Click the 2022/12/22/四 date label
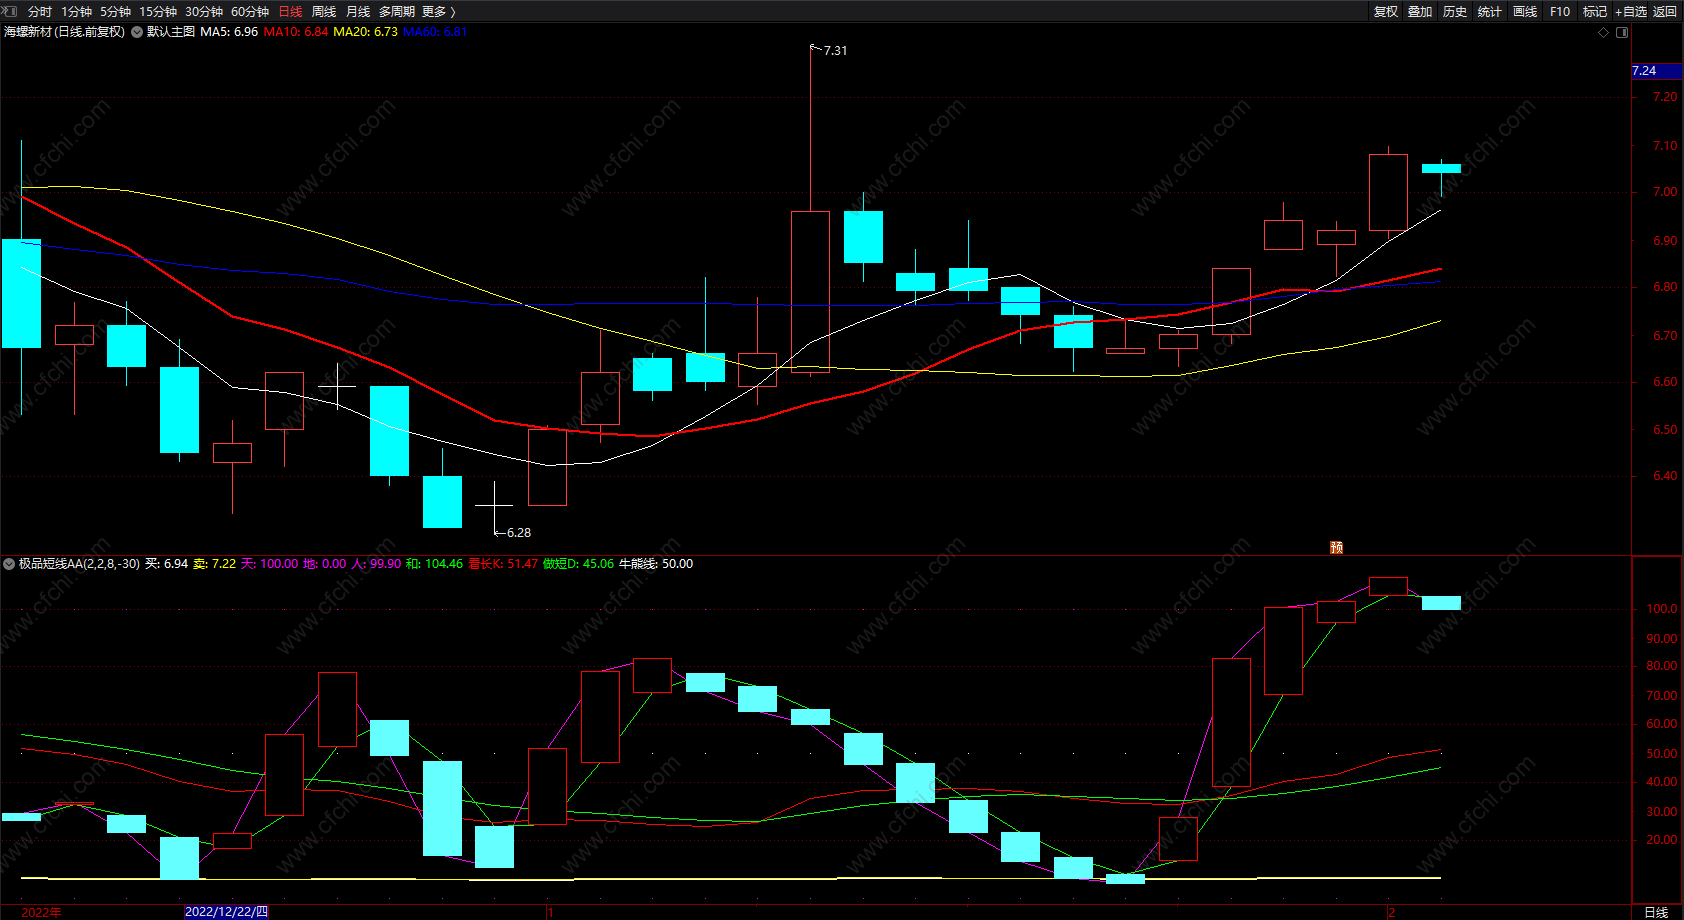Screen dimensions: 1684x920 227,912
